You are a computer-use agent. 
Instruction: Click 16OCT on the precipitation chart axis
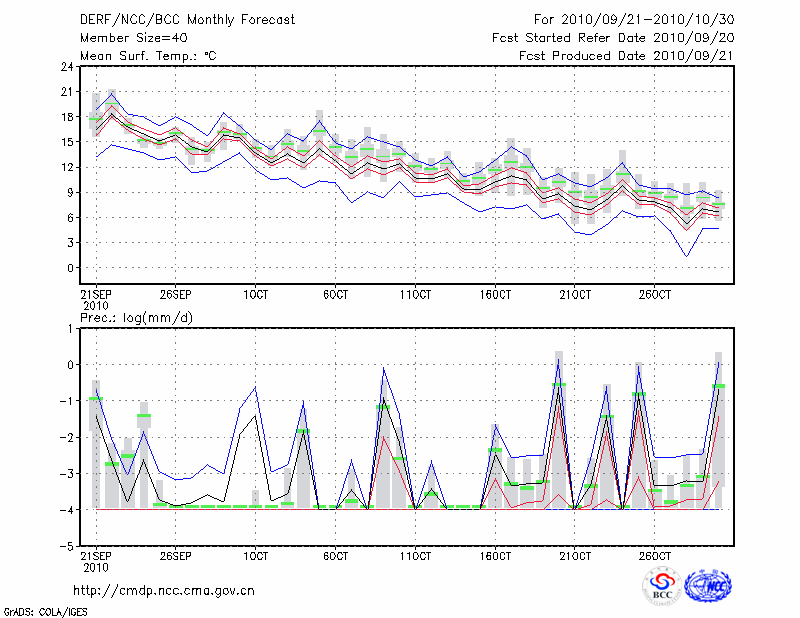tap(494, 553)
